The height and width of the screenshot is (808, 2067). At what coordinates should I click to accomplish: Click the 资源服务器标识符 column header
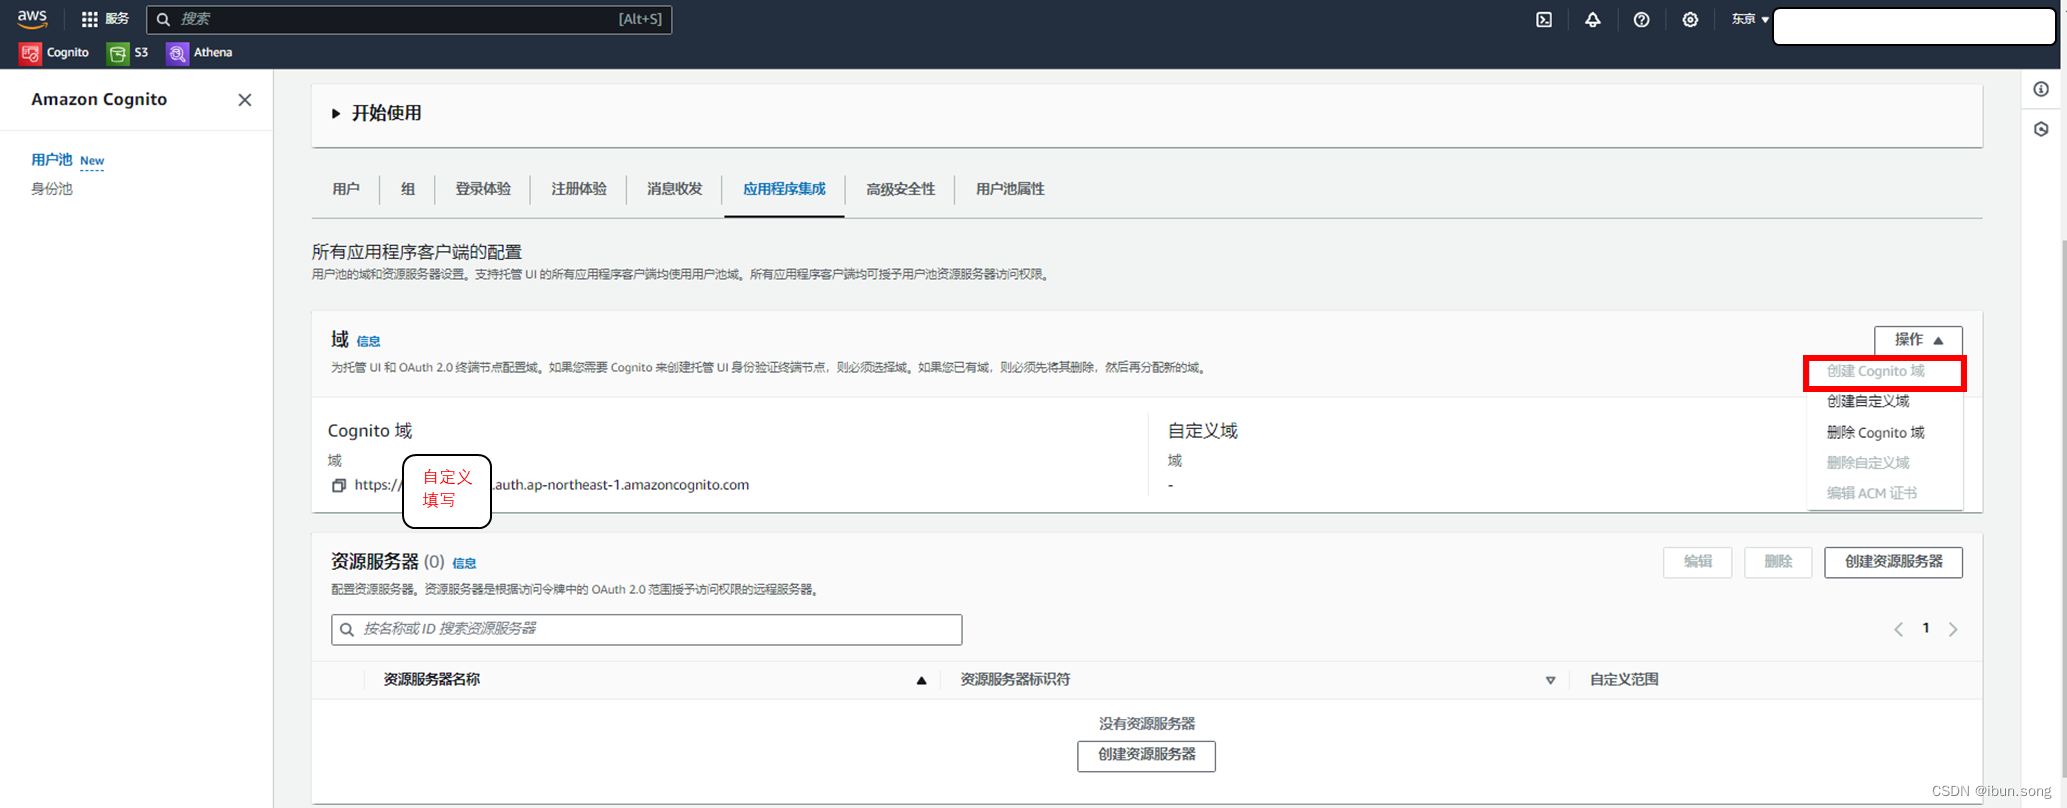(x=1015, y=679)
